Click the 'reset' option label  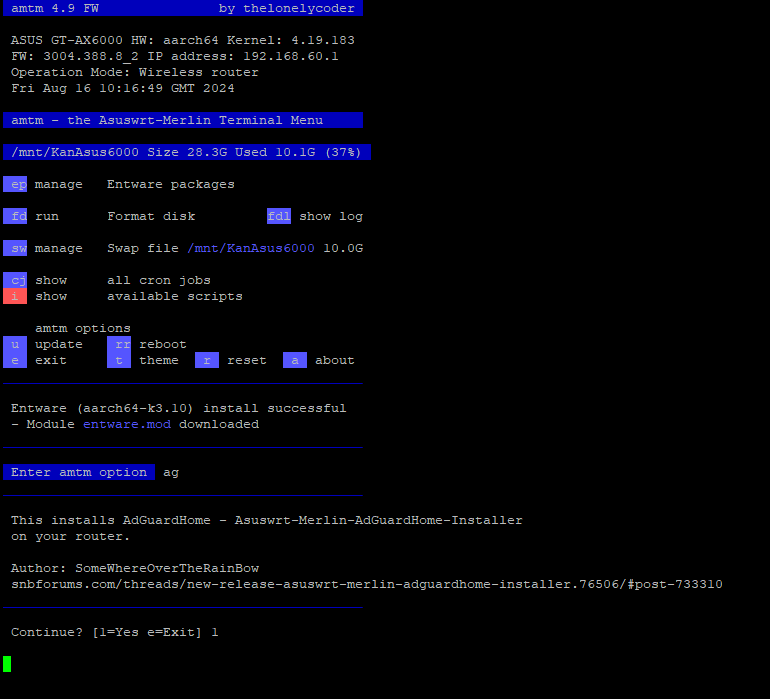[247, 360]
